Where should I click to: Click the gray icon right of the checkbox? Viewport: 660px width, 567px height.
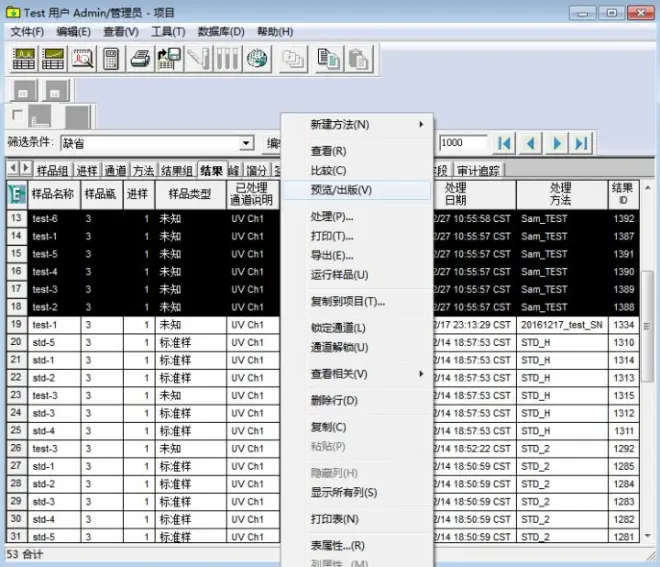pos(40,117)
